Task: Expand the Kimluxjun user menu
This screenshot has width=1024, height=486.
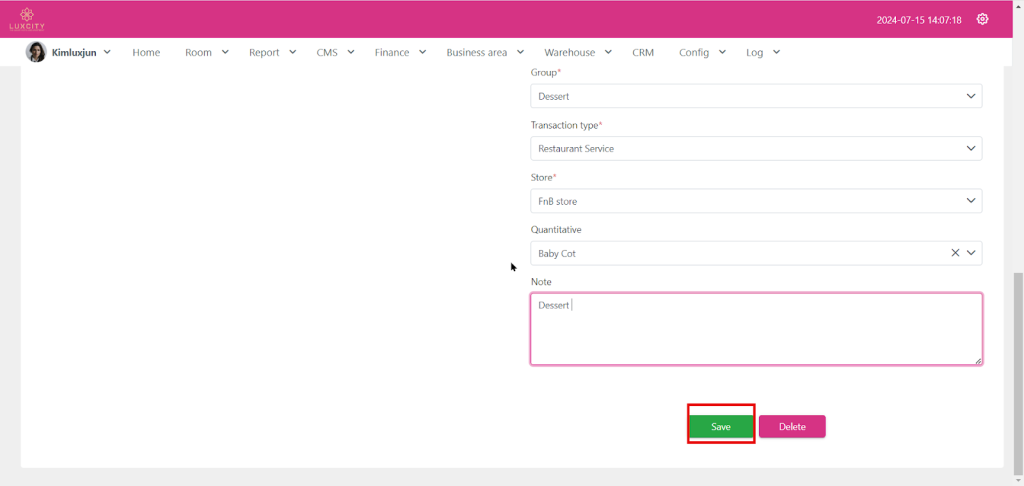Action: point(106,52)
